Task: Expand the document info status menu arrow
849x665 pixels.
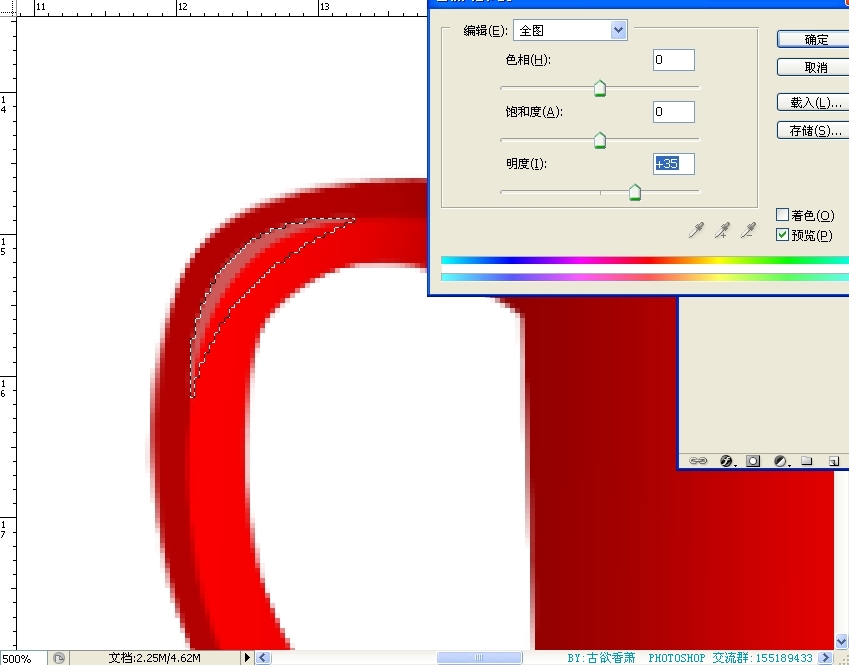Action: (x=247, y=658)
